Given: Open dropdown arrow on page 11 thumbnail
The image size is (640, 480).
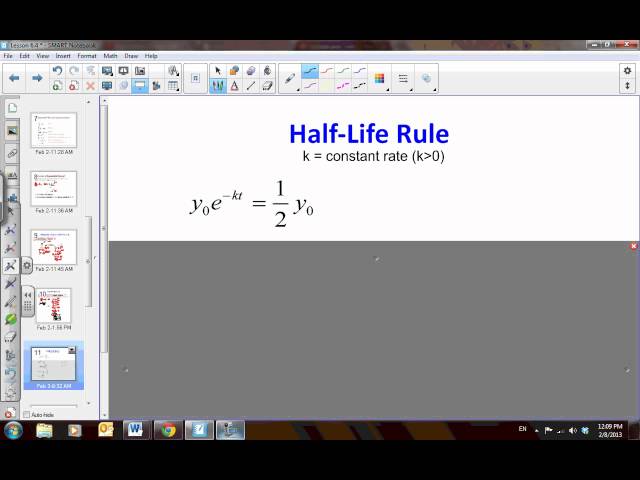Looking at the screenshot, I should pos(72,350).
